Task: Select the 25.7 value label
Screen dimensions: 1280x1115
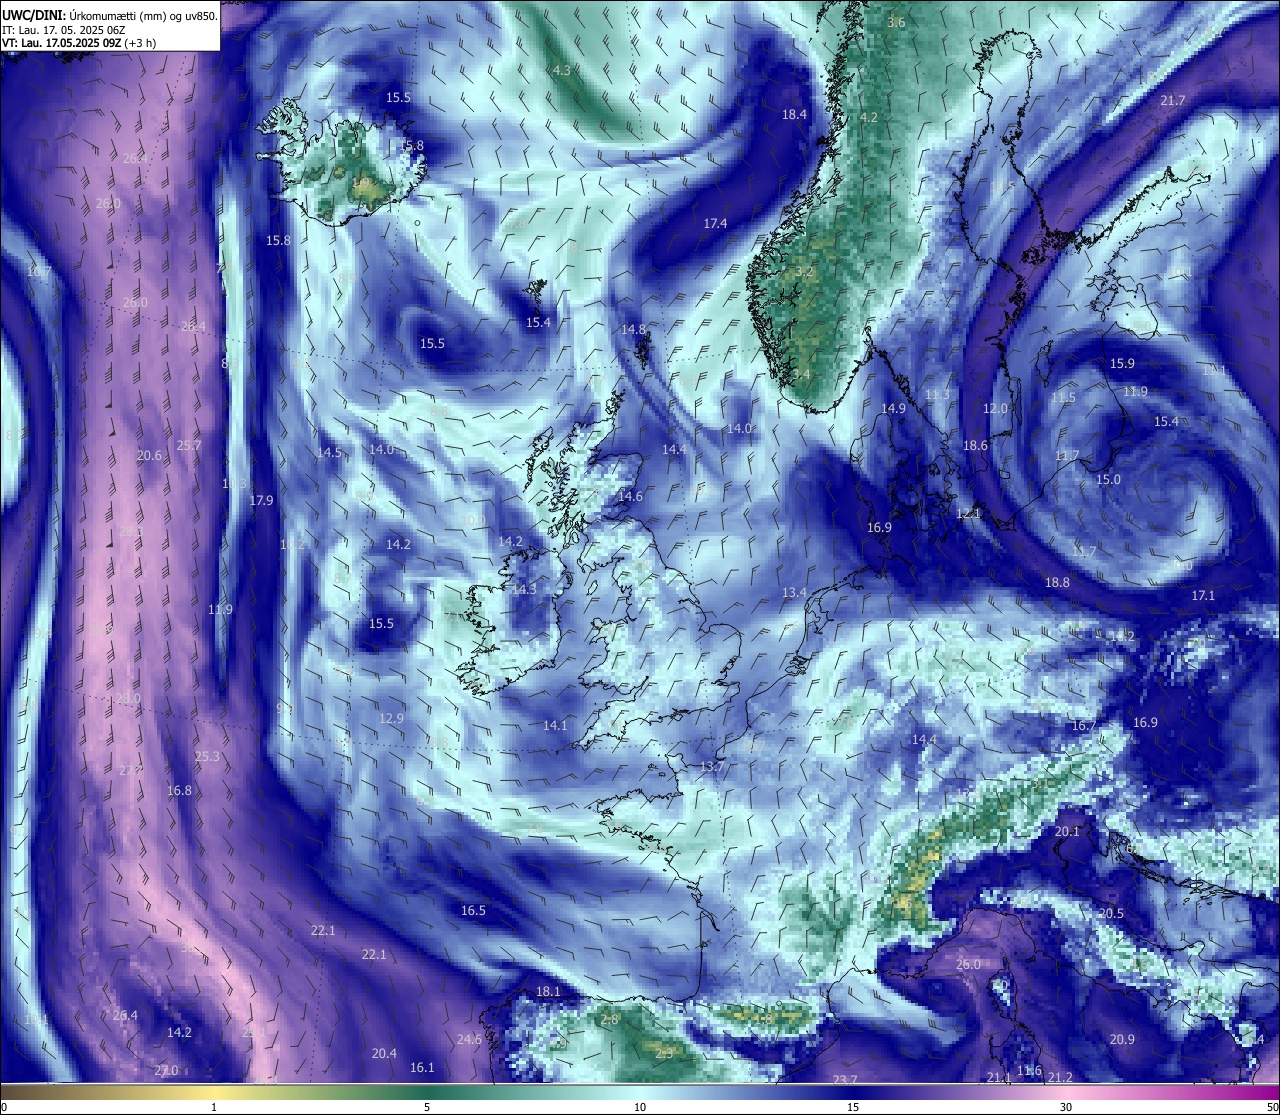Action: (188, 446)
